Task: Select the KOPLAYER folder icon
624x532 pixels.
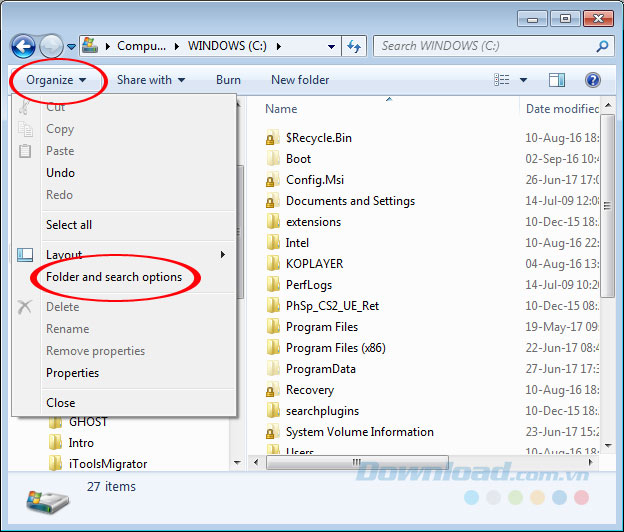Action: (273, 264)
